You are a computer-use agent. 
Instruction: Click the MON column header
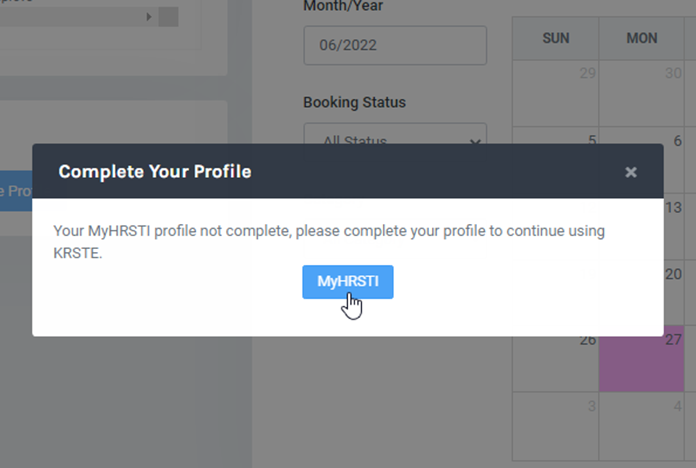coord(641,38)
